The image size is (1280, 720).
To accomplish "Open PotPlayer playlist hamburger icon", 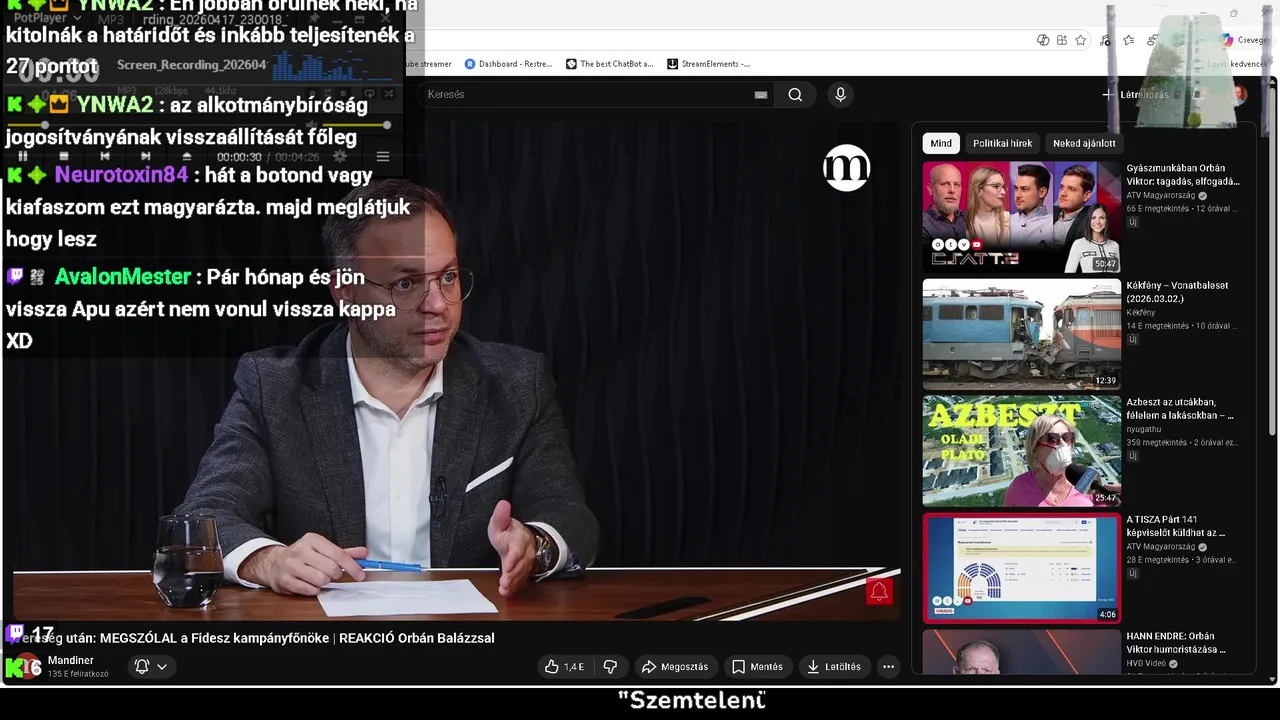I will (382, 157).
